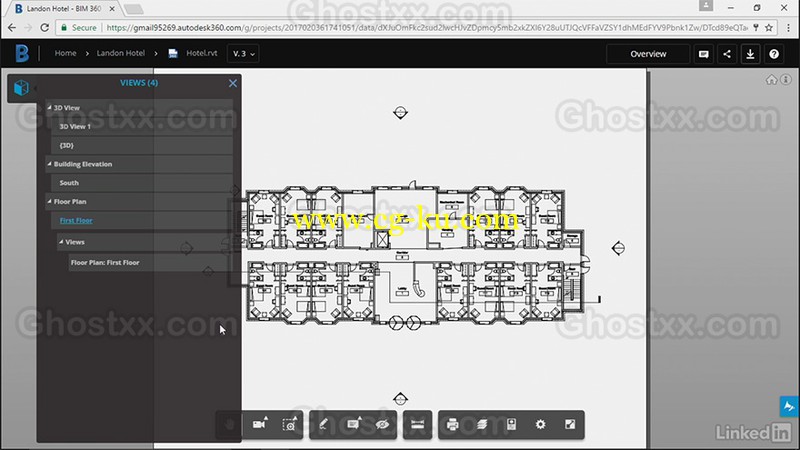Image resolution: width=800 pixels, height=450 pixels.
Task: Go to Landon Hotel breadcrumb
Action: [x=120, y=53]
